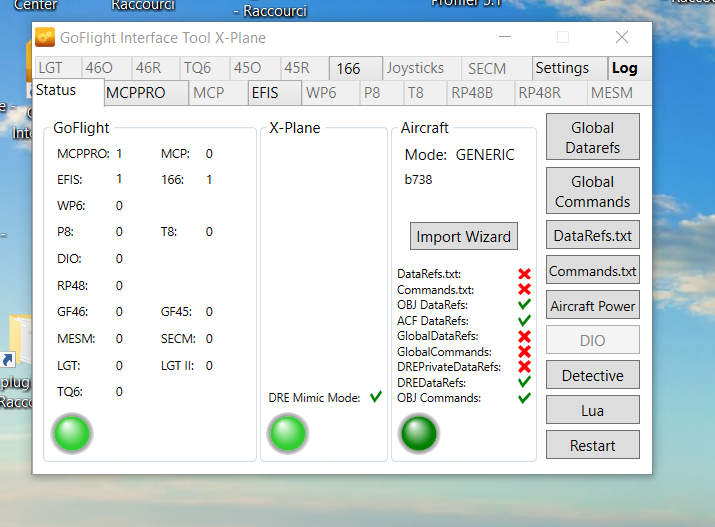
Task: Click the Restart button
Action: [593, 444]
